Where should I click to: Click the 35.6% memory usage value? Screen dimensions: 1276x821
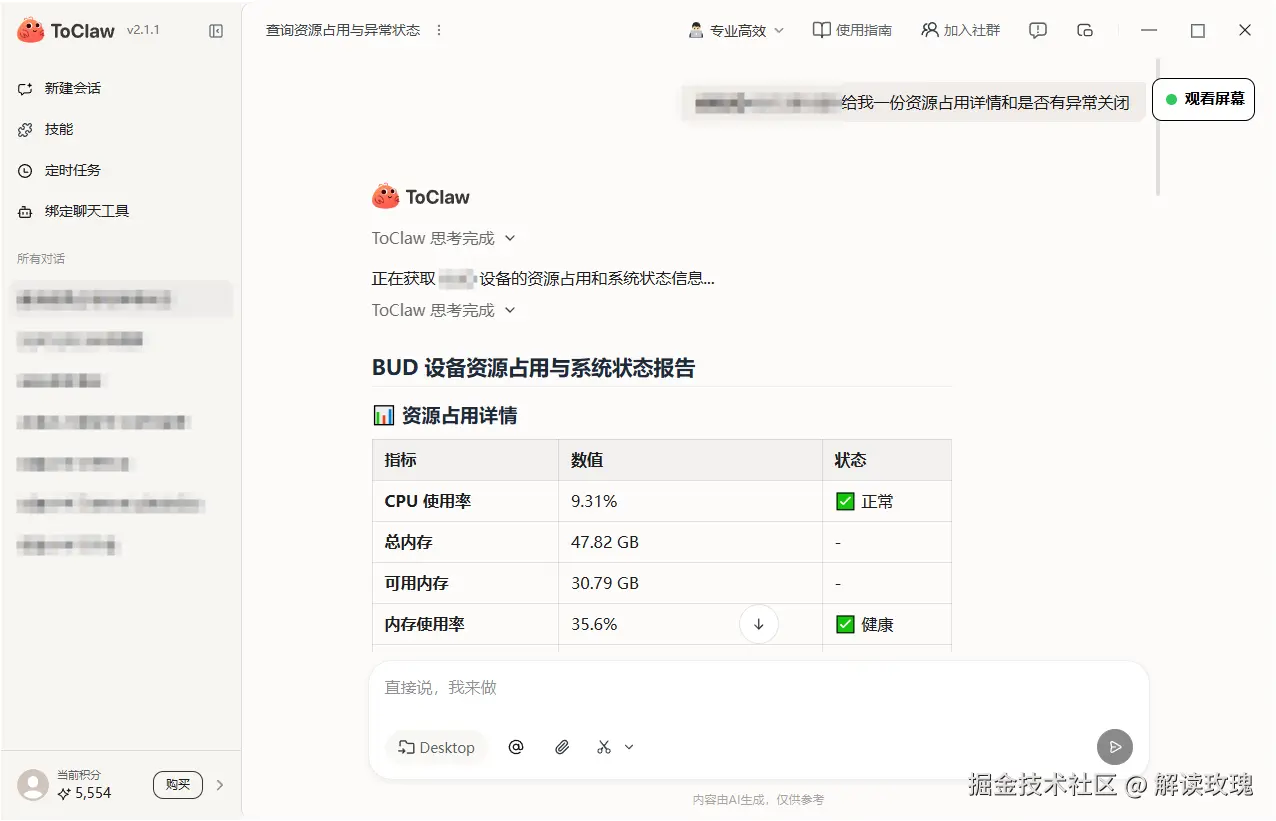594,624
